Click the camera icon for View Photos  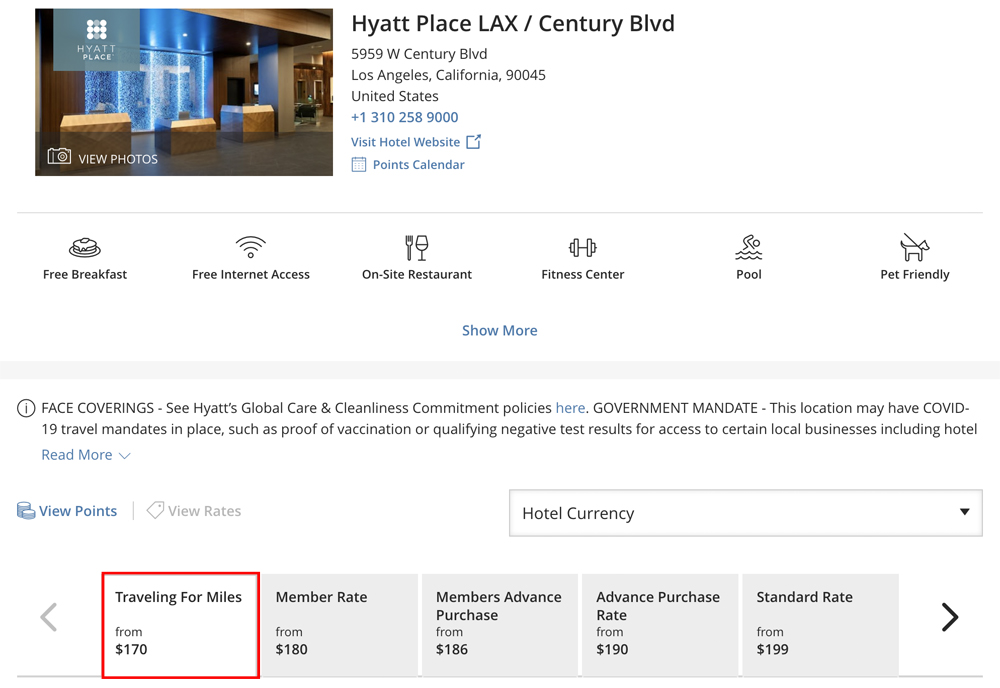[x=59, y=156]
